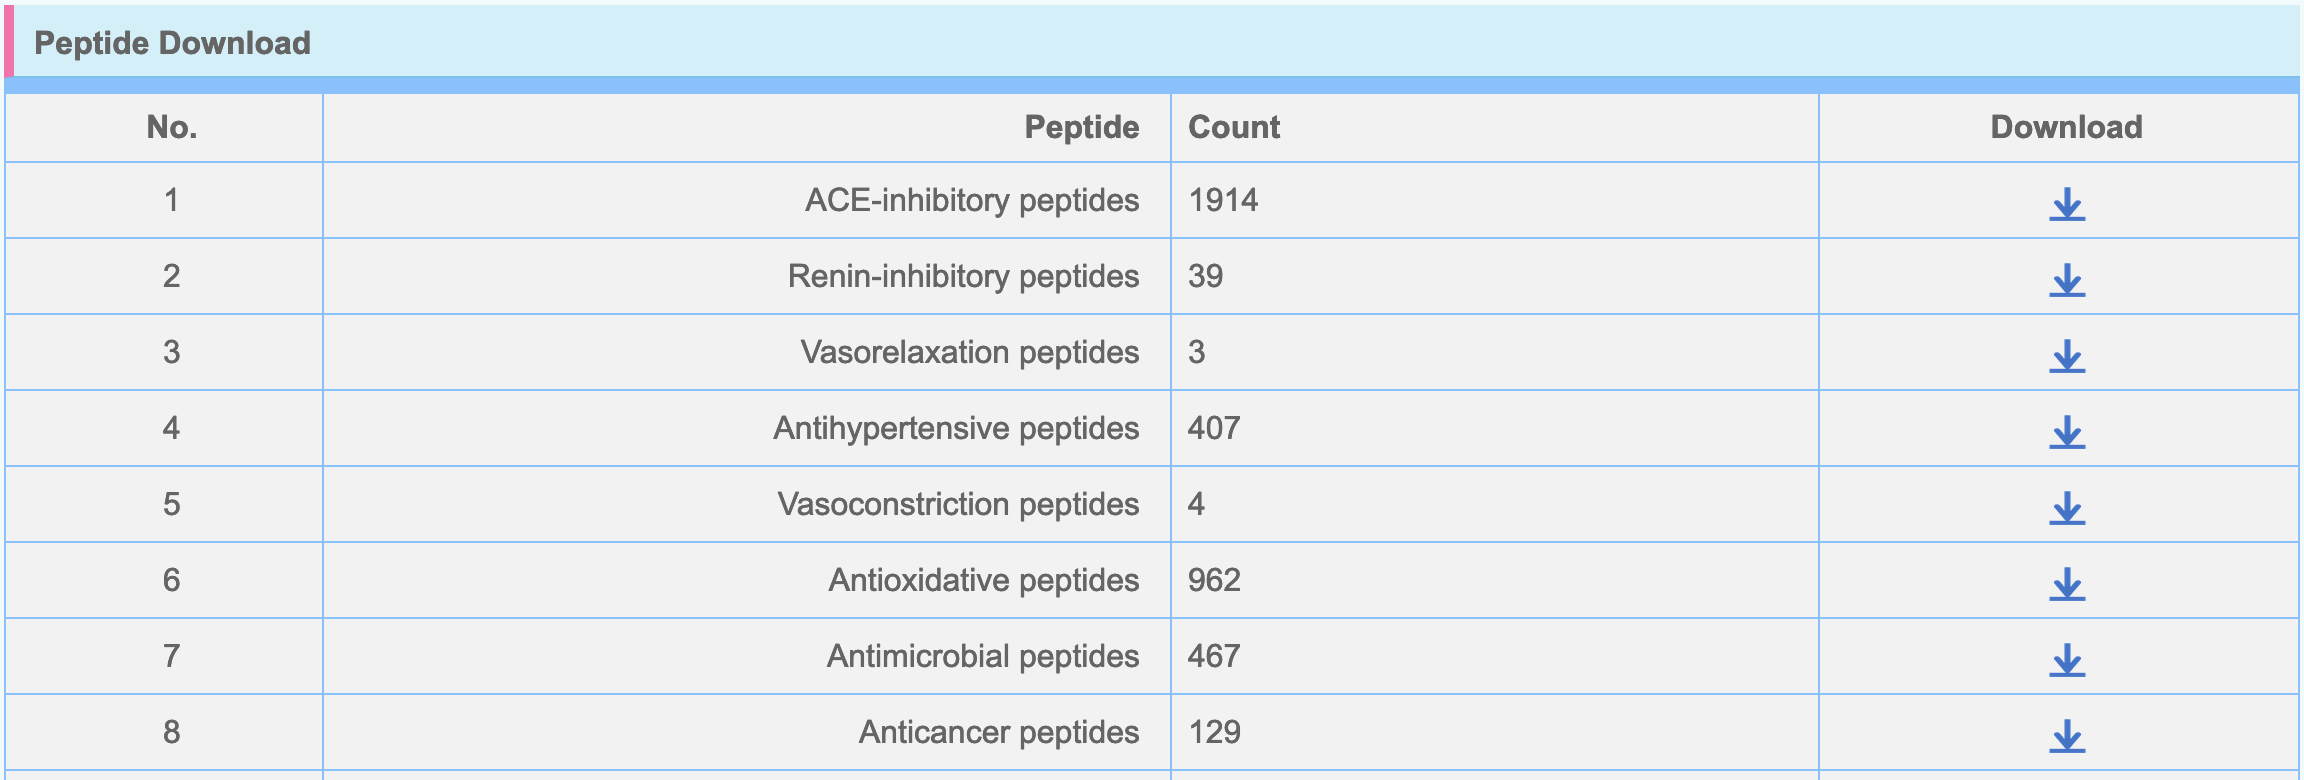2304x780 pixels.
Task: Click the Peptide Download section title
Action: tap(172, 43)
